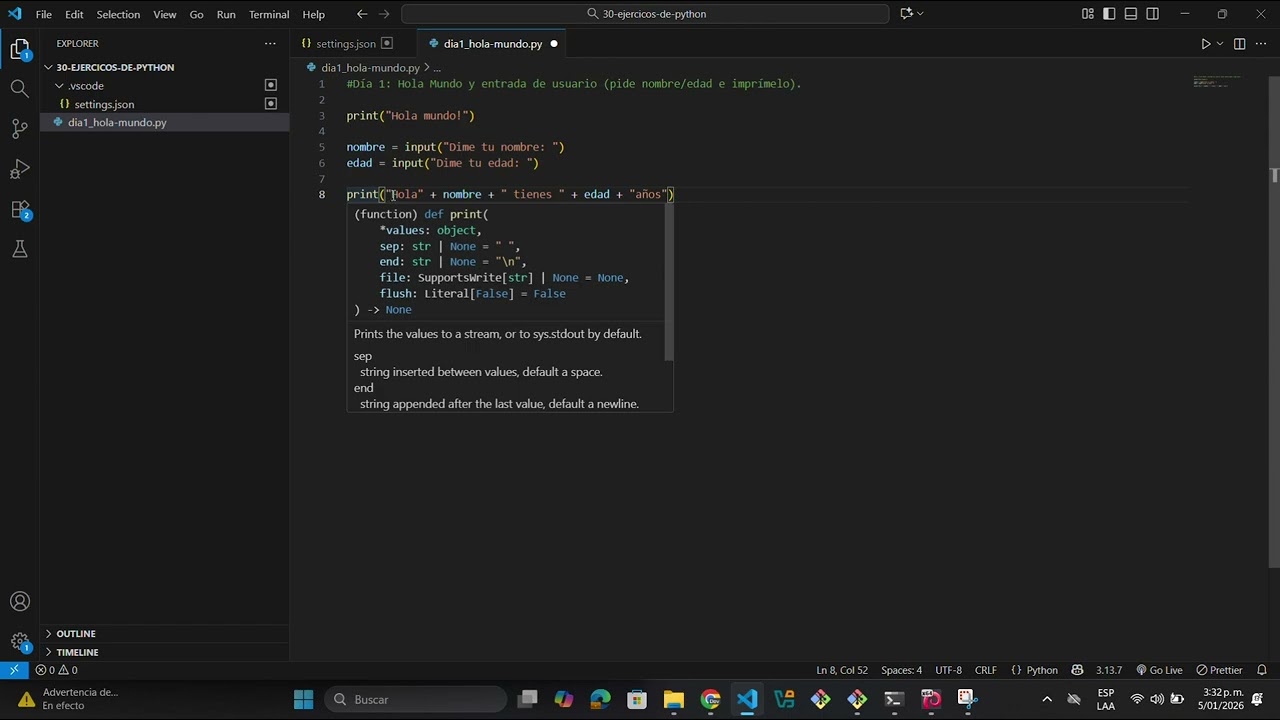
Task: Open the Copilot dropdown chevron
Action: coord(920,14)
